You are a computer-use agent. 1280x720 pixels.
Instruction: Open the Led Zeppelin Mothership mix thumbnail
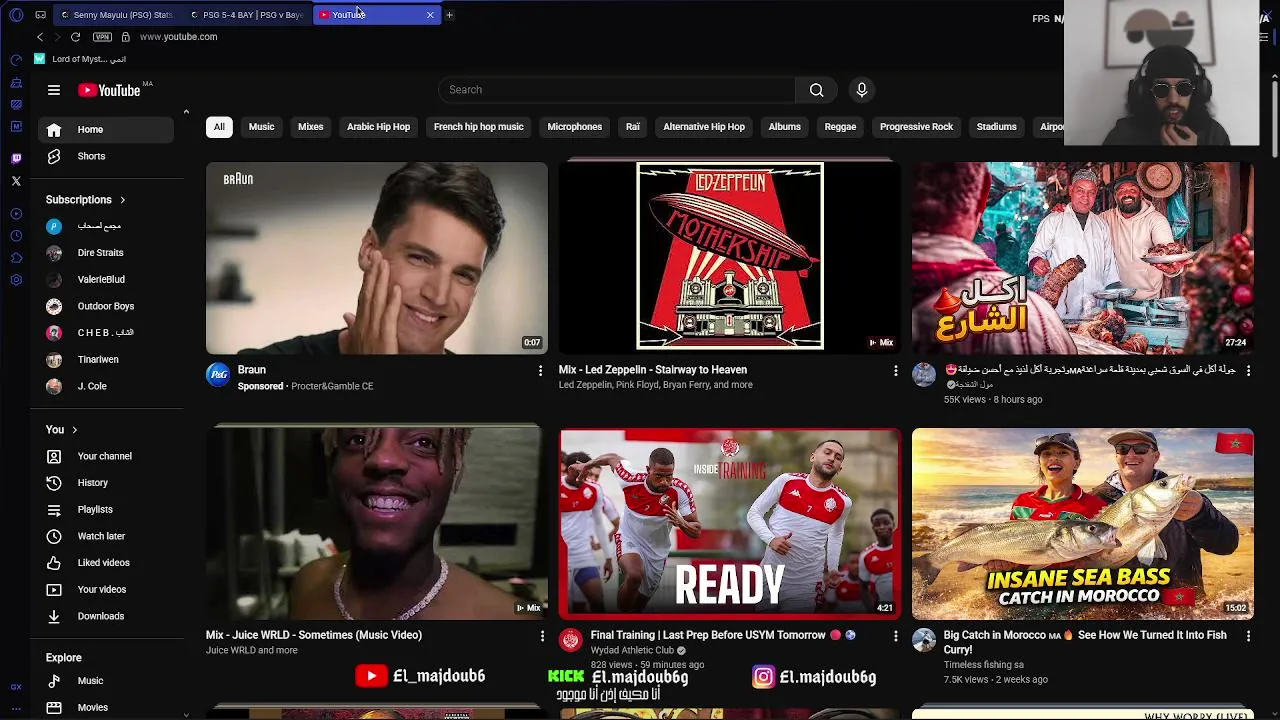pos(730,257)
